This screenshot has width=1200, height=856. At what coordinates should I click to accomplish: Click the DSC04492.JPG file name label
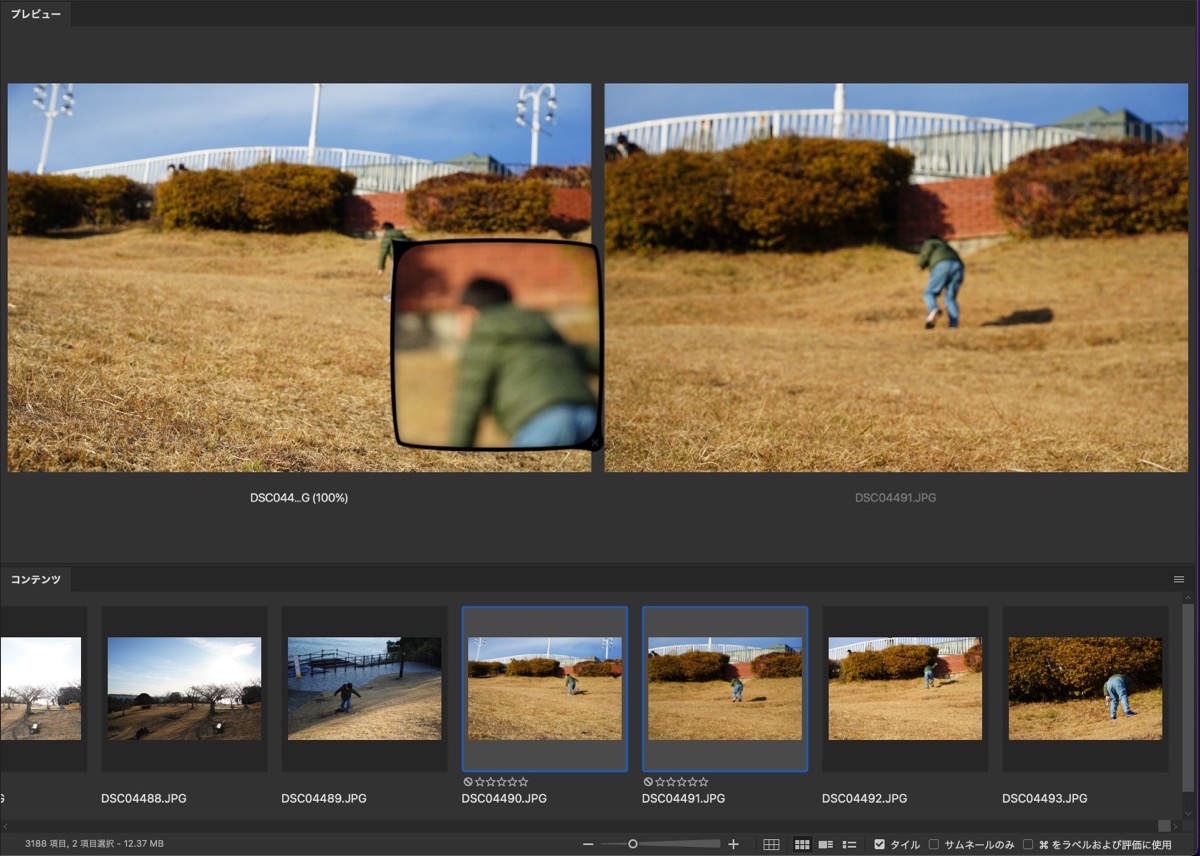865,799
